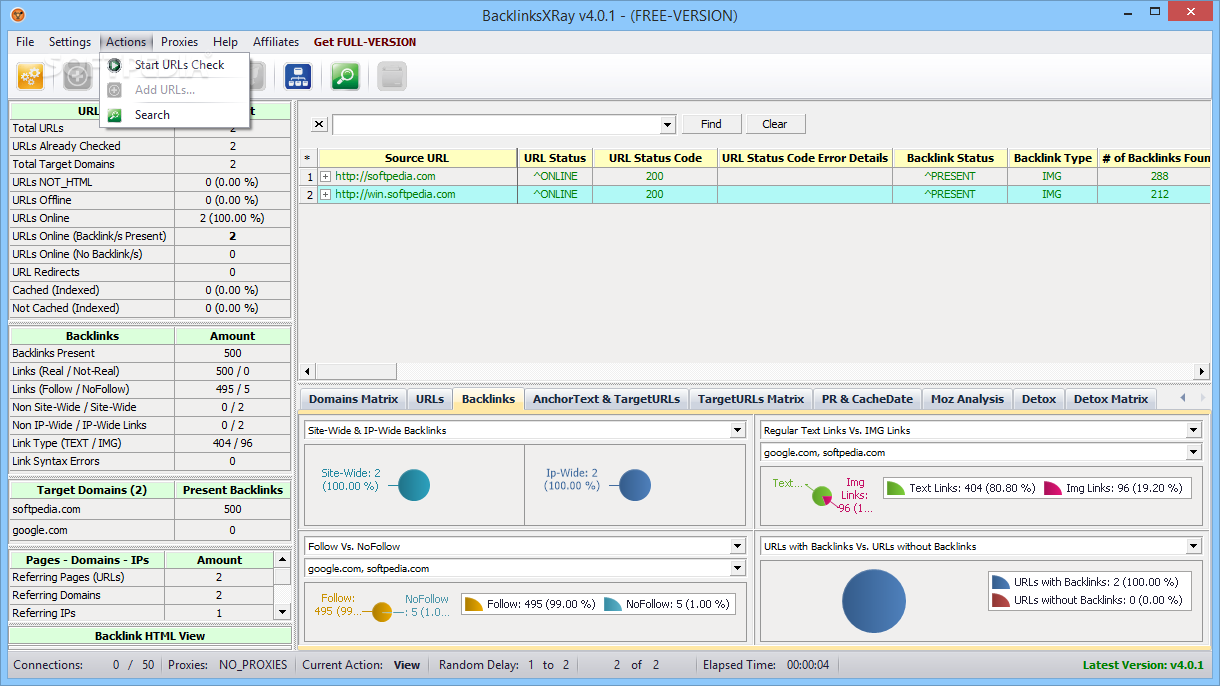This screenshot has height=686, width=1220.
Task: Sort by the Backlink Status column header
Action: pos(950,158)
